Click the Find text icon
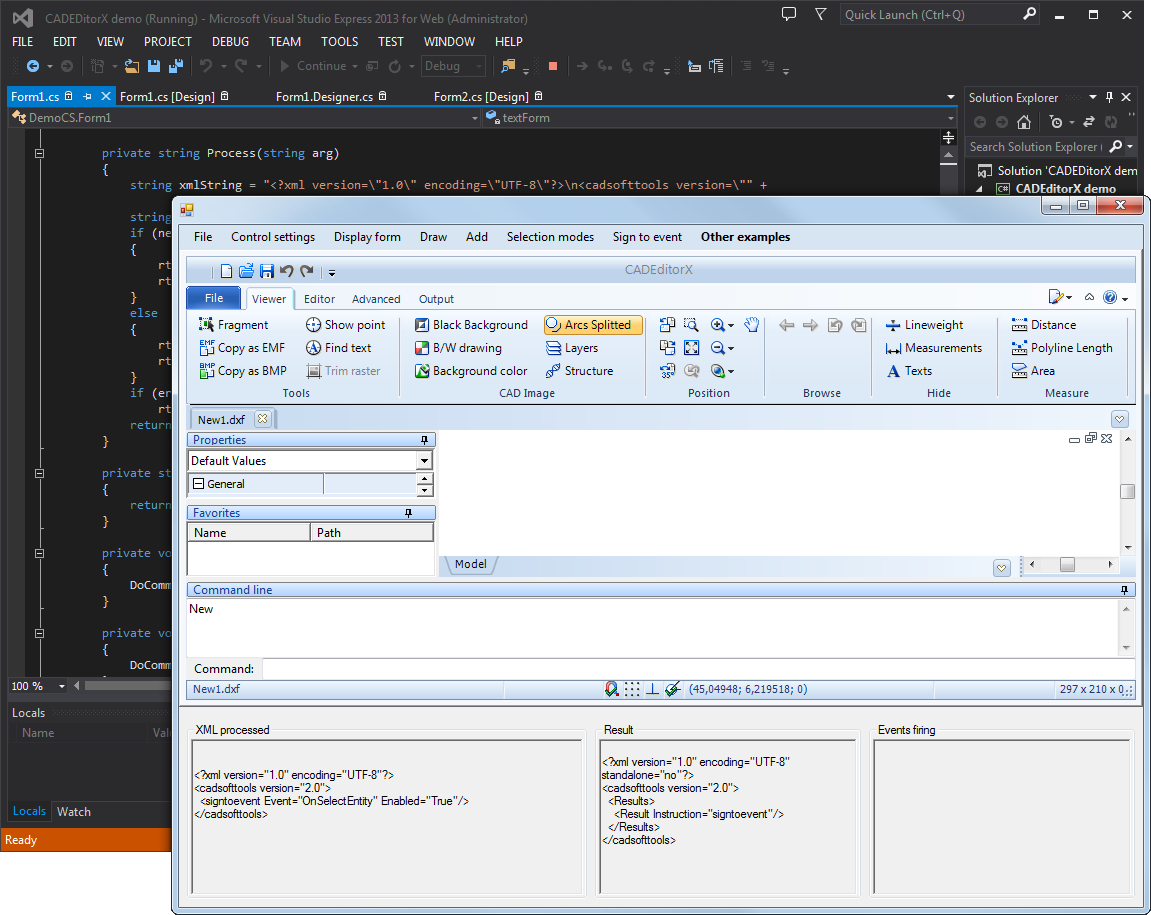This screenshot has width=1151, height=915. [313, 348]
